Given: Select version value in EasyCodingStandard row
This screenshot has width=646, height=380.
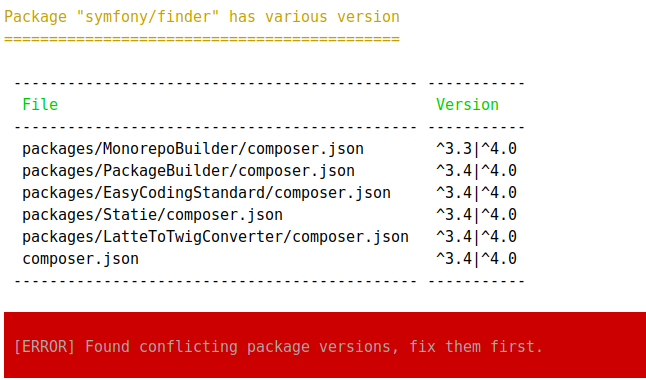Looking at the screenshot, I should pos(476,193).
